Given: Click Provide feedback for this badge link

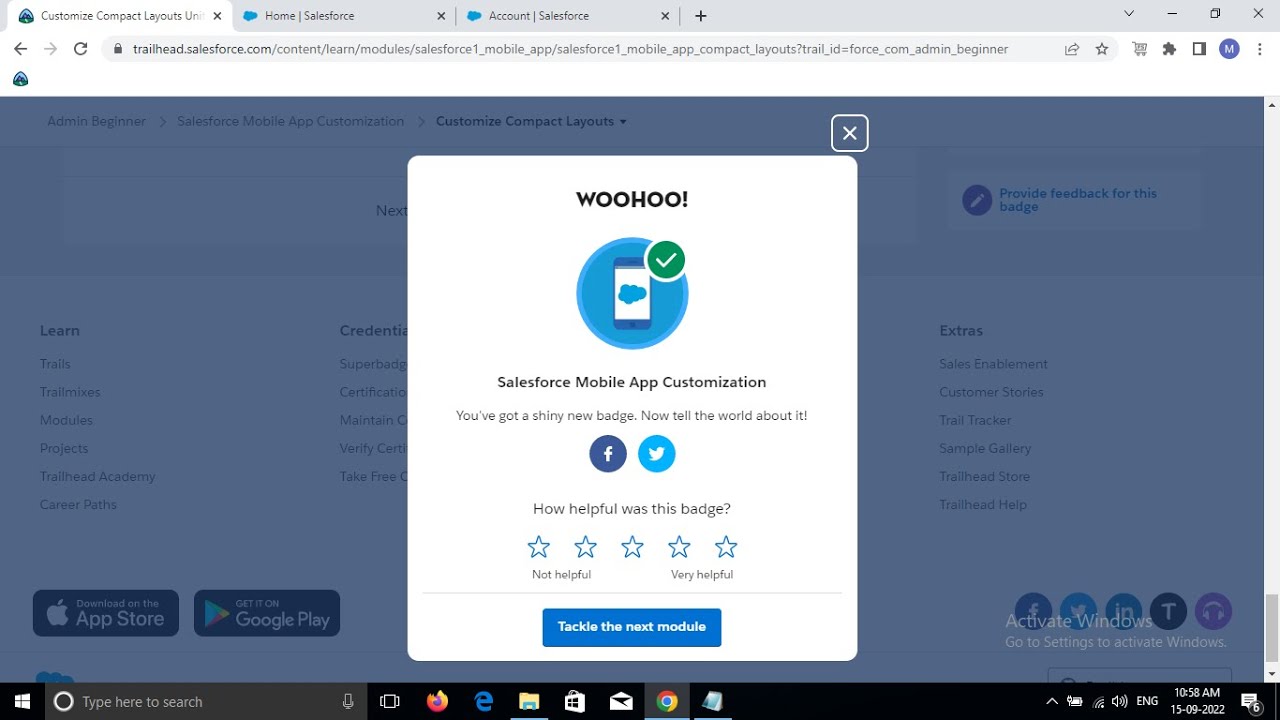Looking at the screenshot, I should (1078, 200).
